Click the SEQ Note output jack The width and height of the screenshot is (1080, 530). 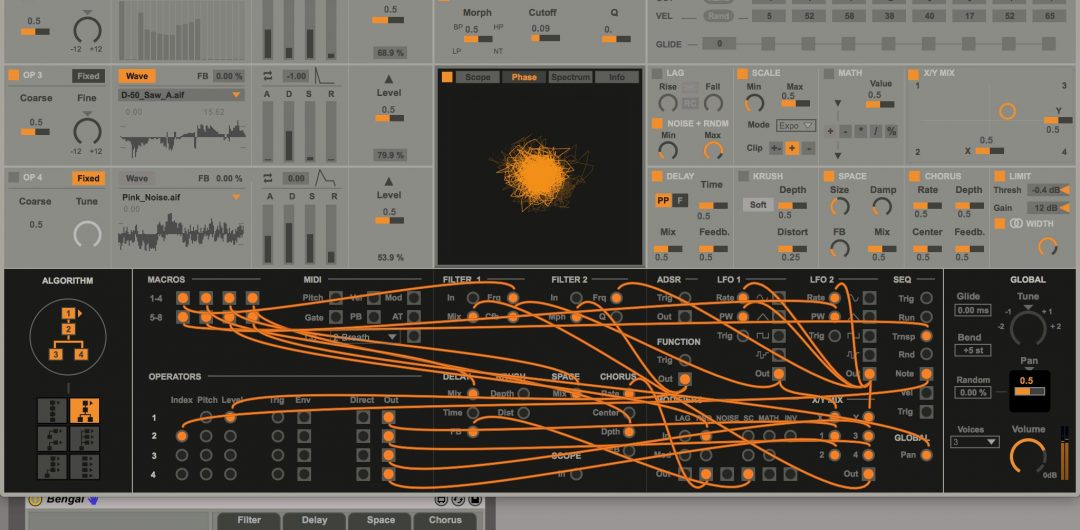926,374
